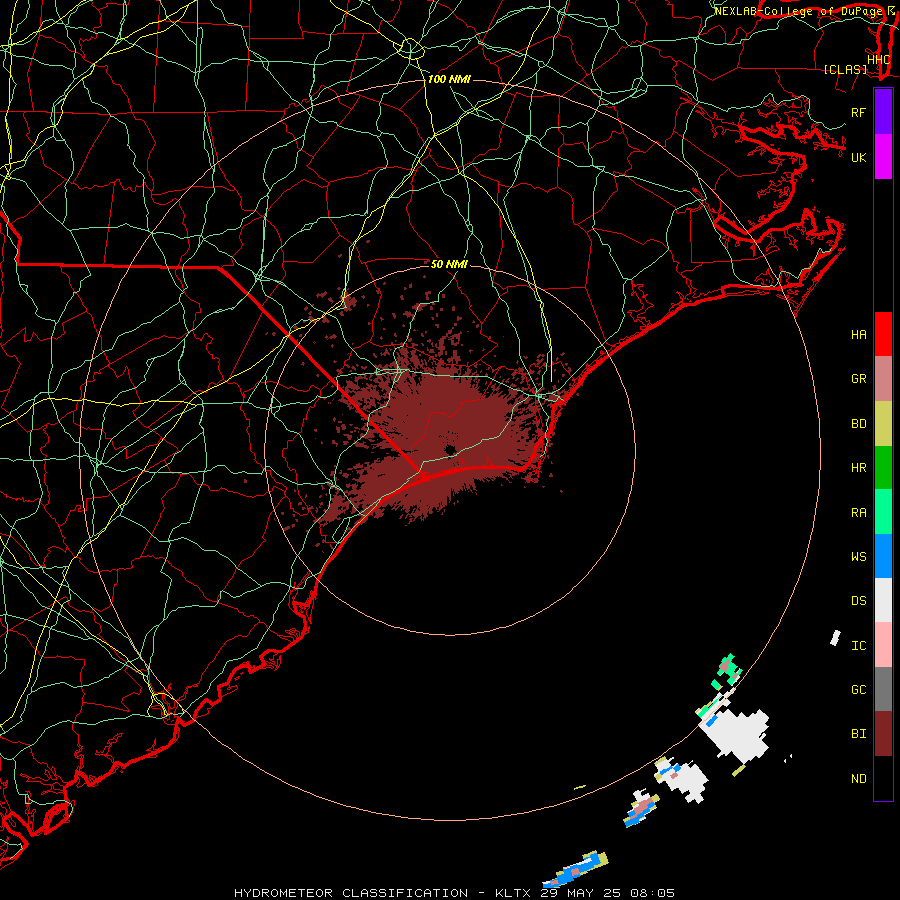Select the gray GC legend swatch
The image size is (900, 900).
[x=883, y=689]
